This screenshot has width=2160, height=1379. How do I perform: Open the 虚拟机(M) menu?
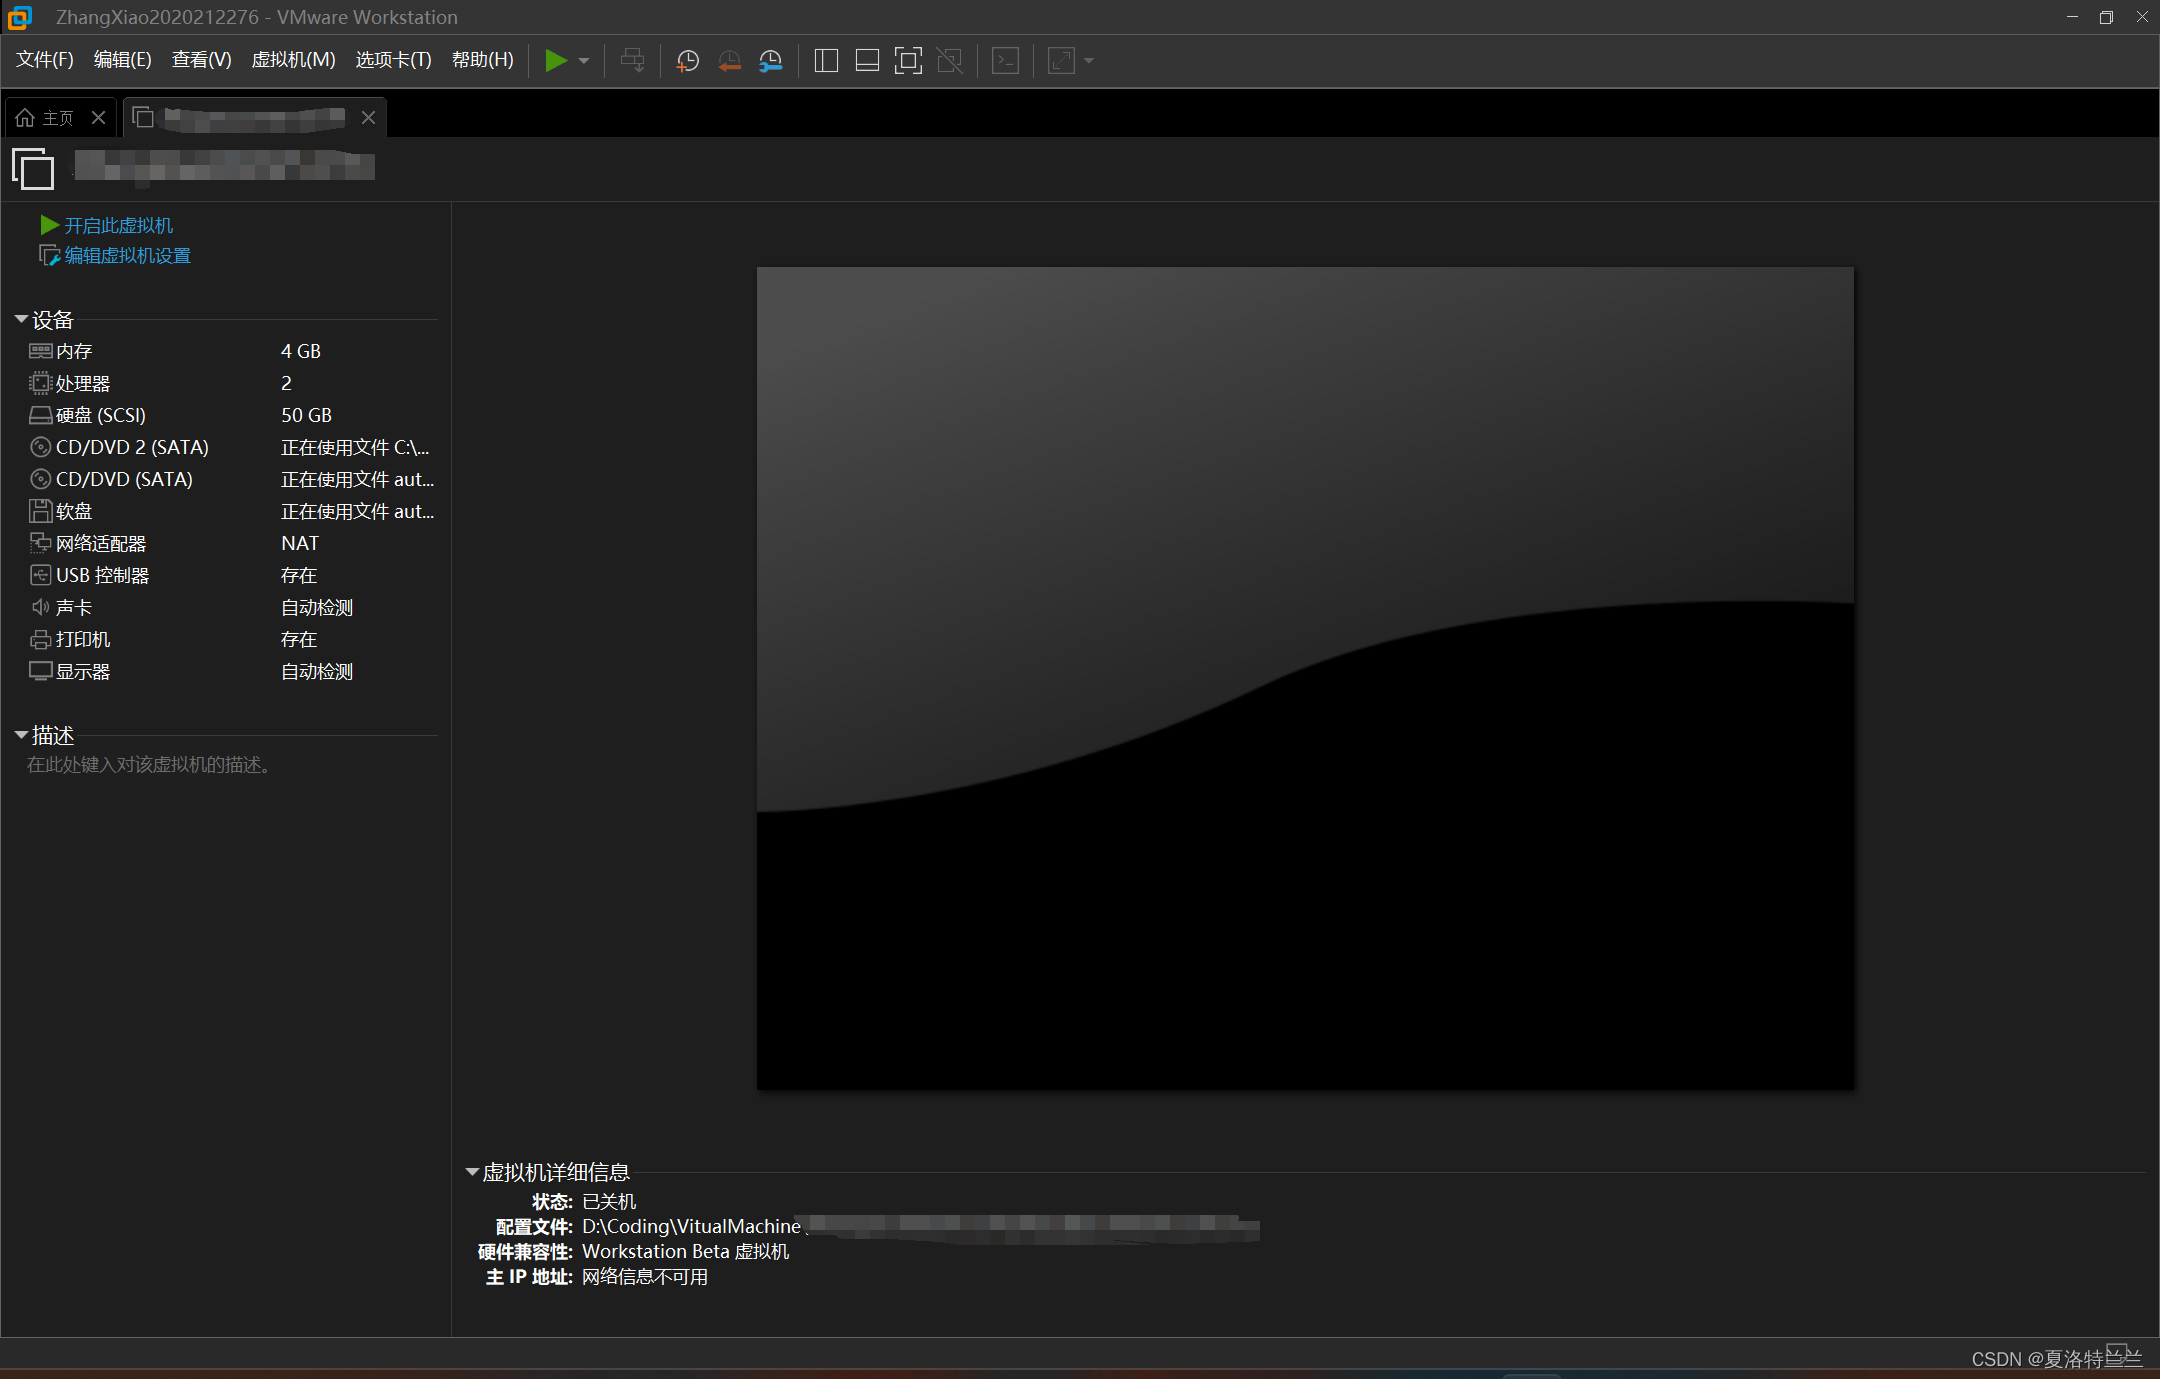293,60
